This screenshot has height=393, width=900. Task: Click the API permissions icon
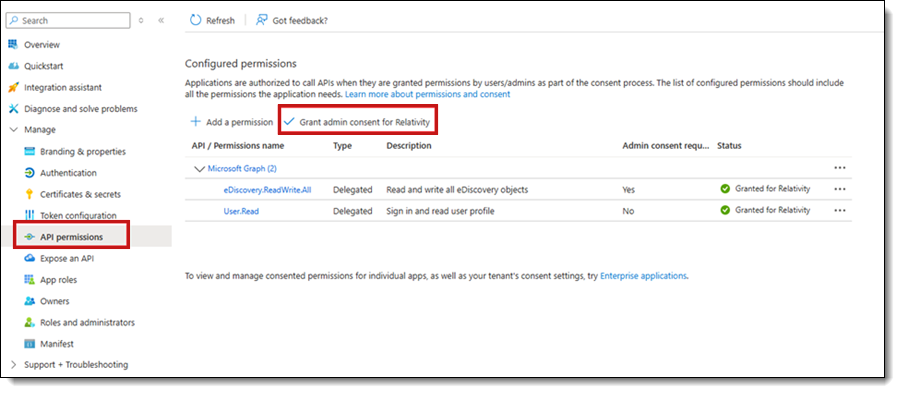point(30,237)
